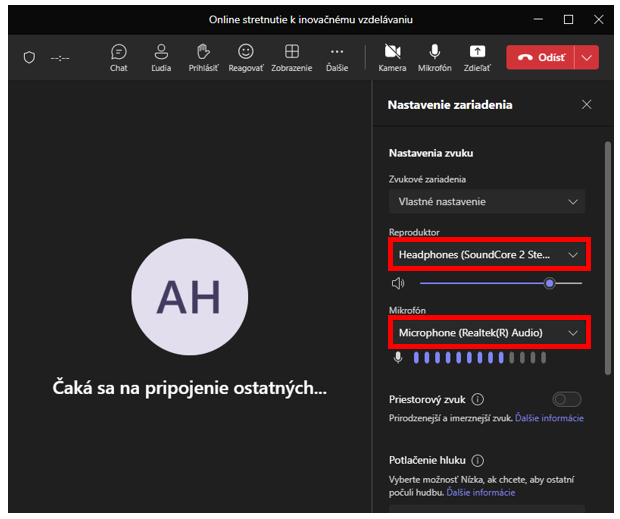Raise hand with Prihlásiť icon
620x519 pixels.
(x=203, y=58)
